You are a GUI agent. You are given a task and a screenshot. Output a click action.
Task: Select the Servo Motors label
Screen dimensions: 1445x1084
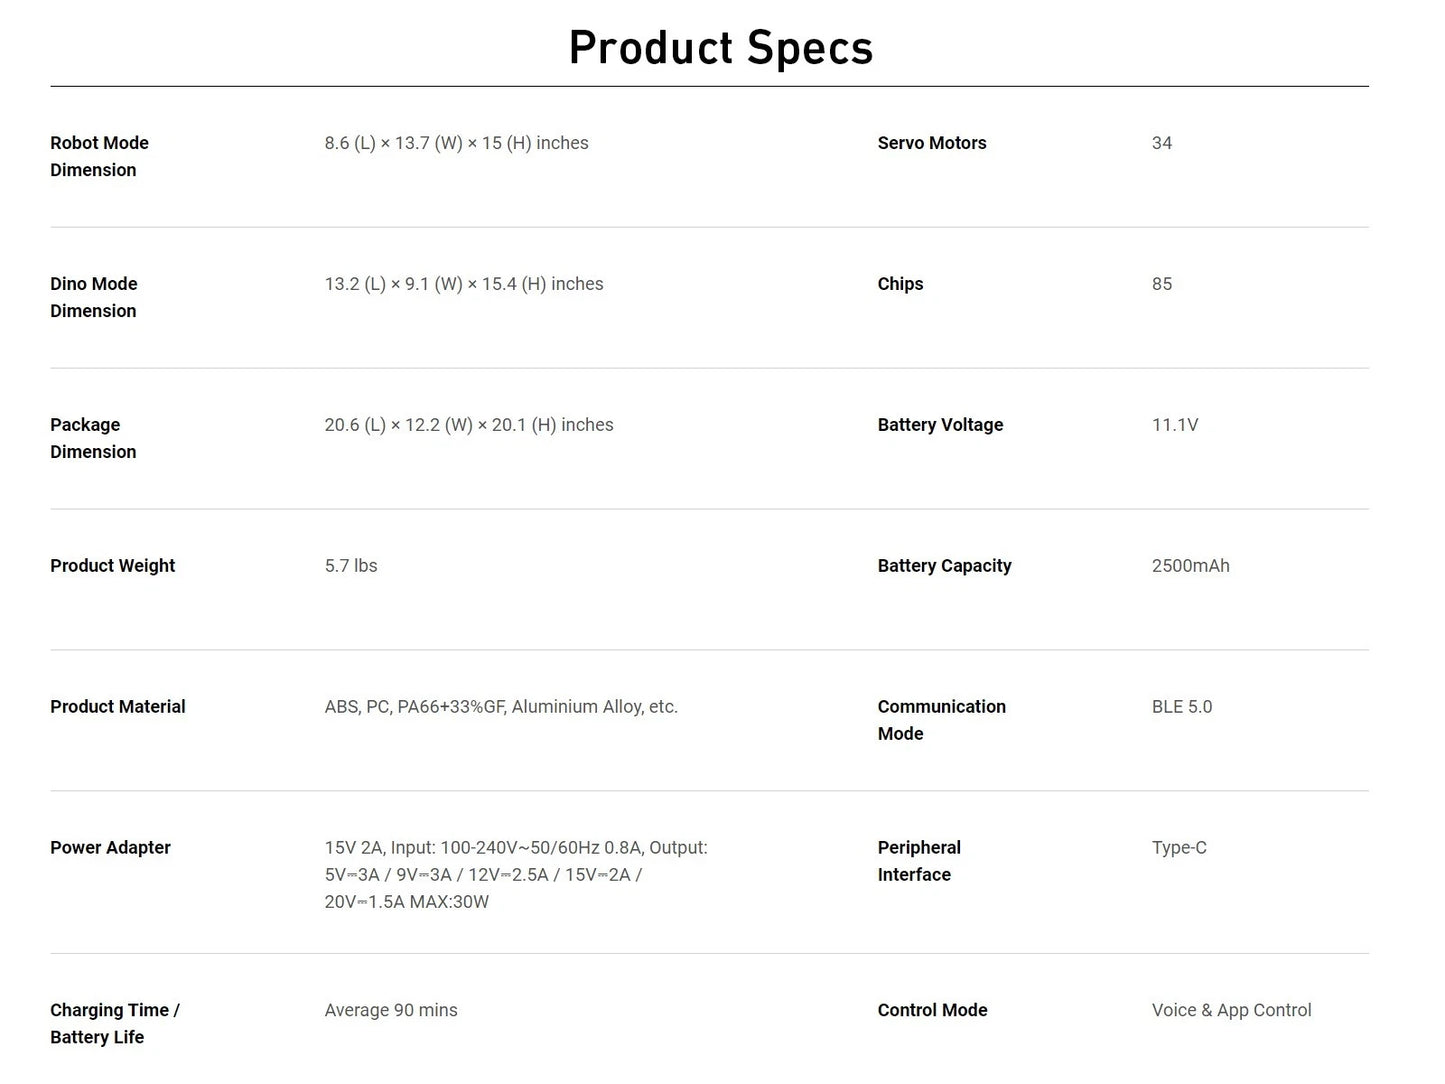pyautogui.click(x=932, y=143)
